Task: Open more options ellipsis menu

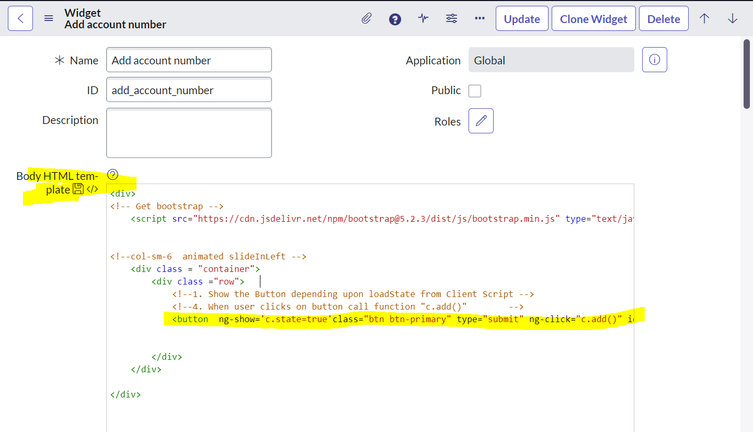Action: (480, 19)
